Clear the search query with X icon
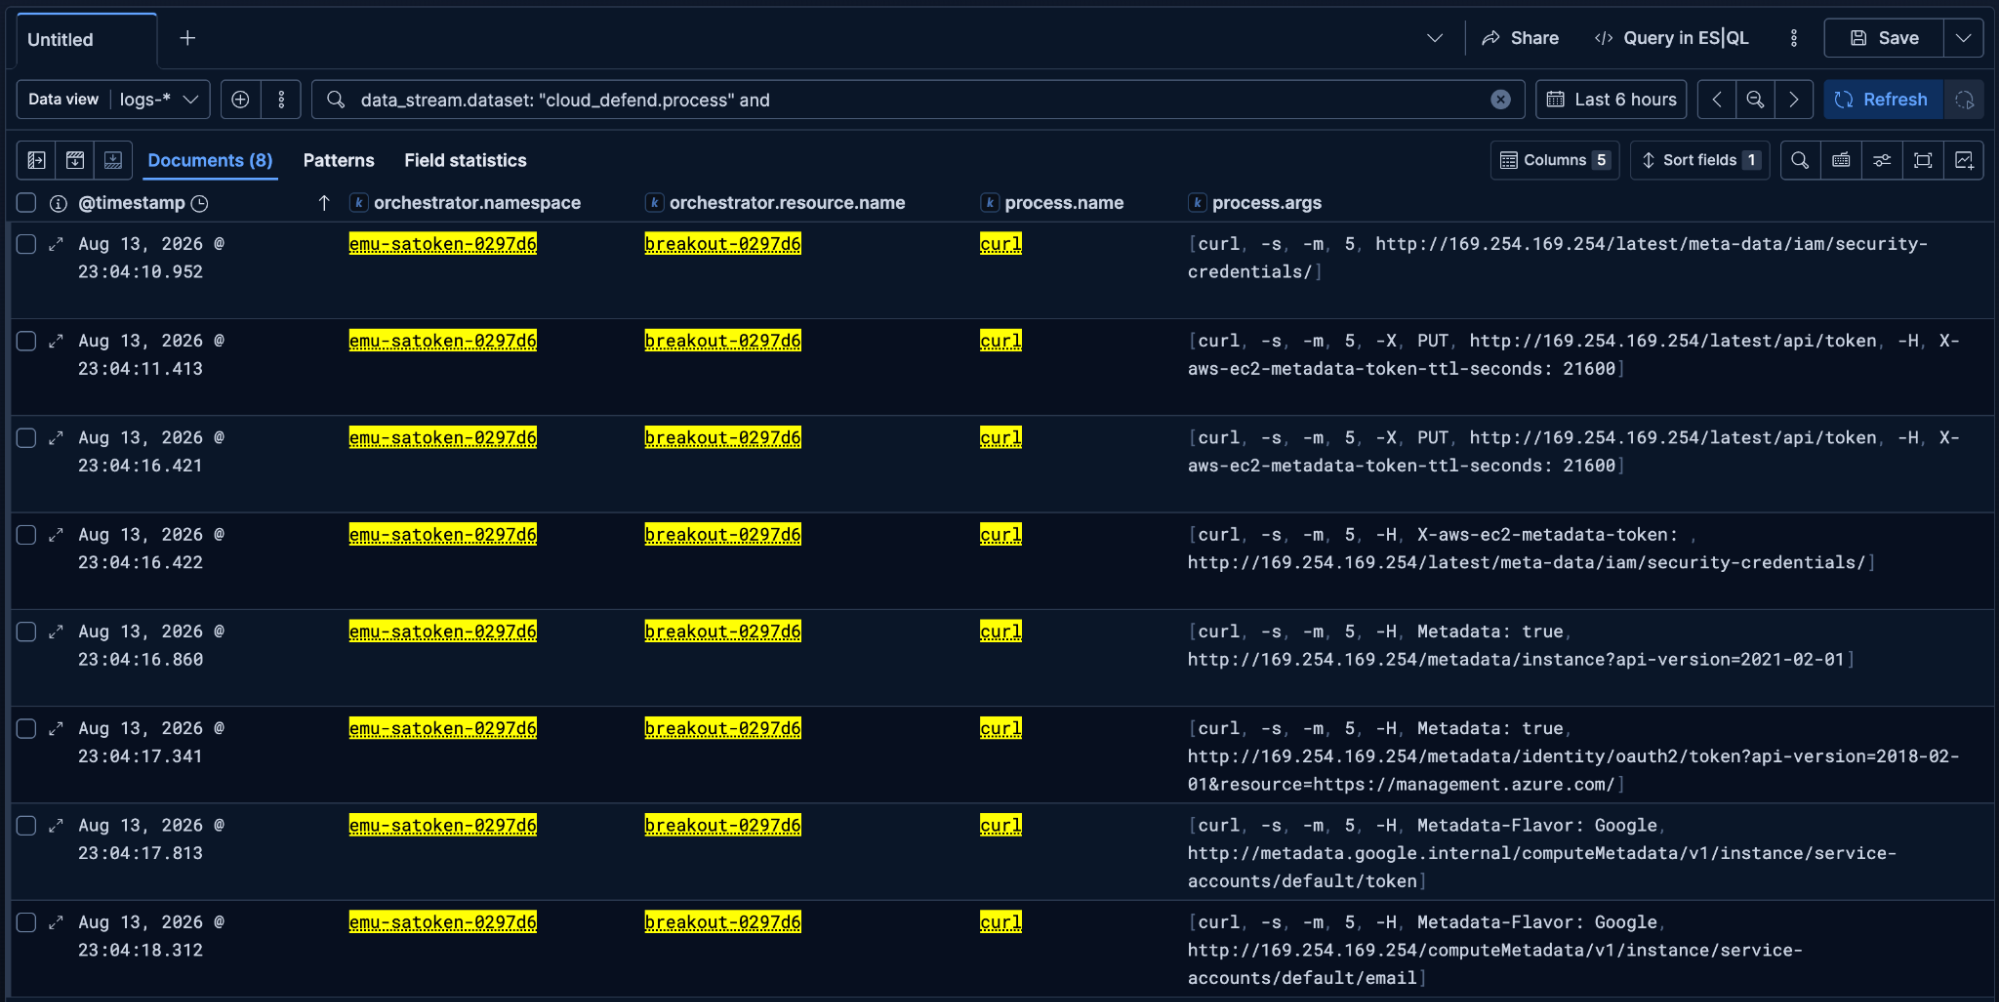The image size is (1999, 1003). [x=1501, y=99]
